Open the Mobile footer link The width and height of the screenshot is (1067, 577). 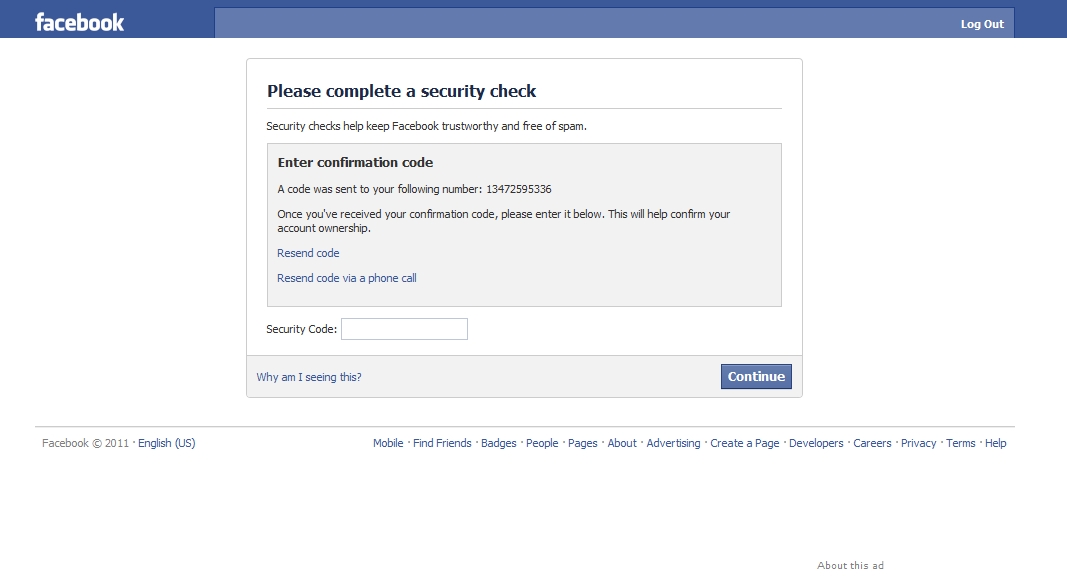388,443
